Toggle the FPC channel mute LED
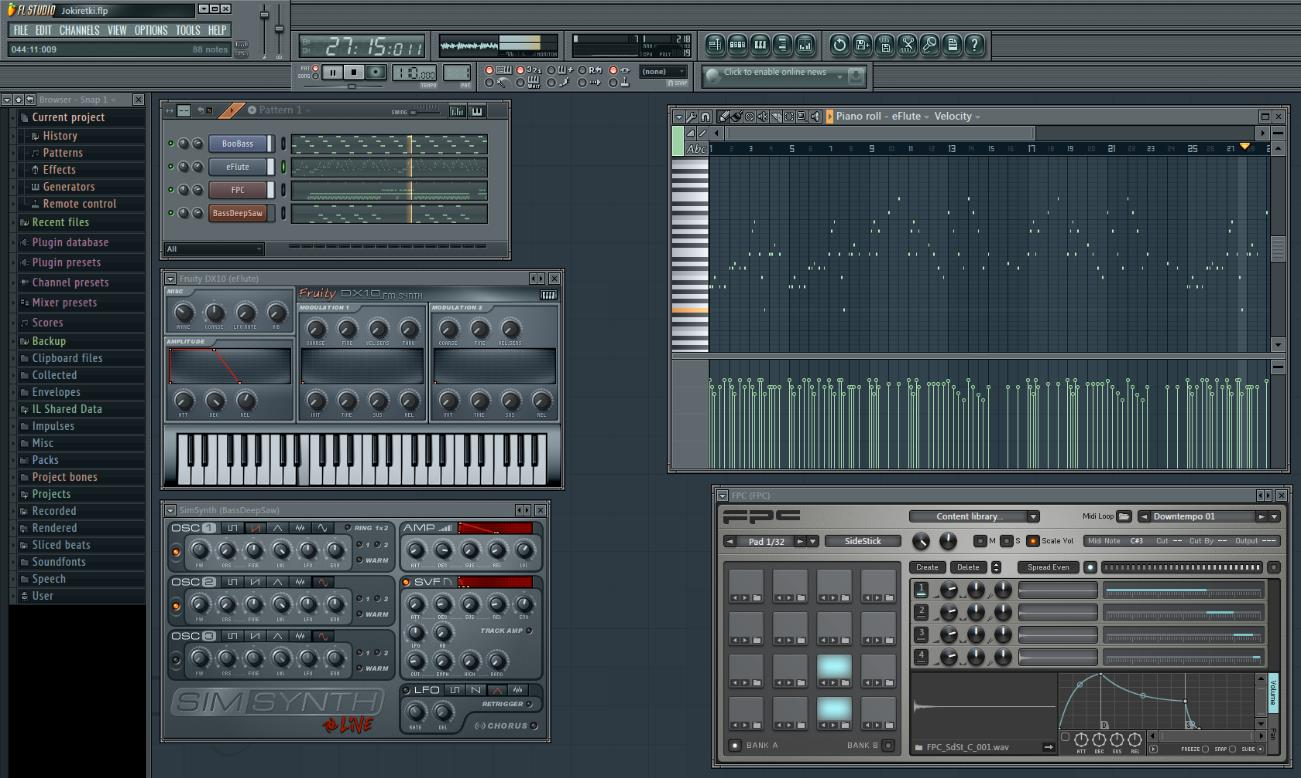The width and height of the screenshot is (1301, 778). (171, 189)
